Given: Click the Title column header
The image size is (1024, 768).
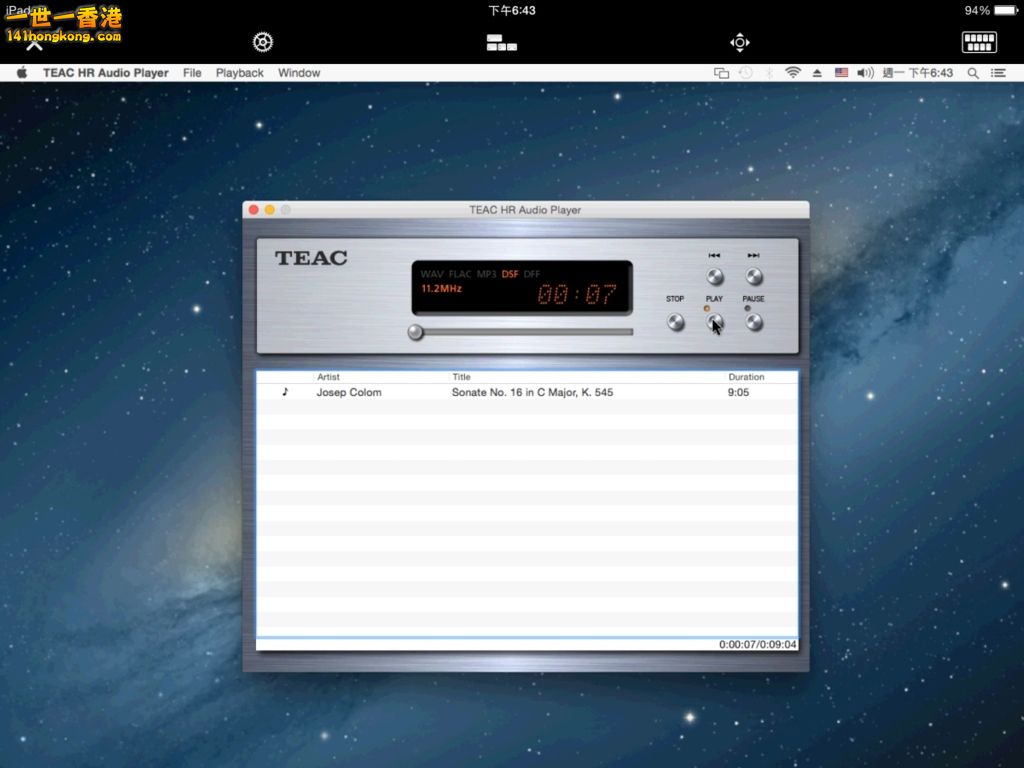Looking at the screenshot, I should click(462, 377).
